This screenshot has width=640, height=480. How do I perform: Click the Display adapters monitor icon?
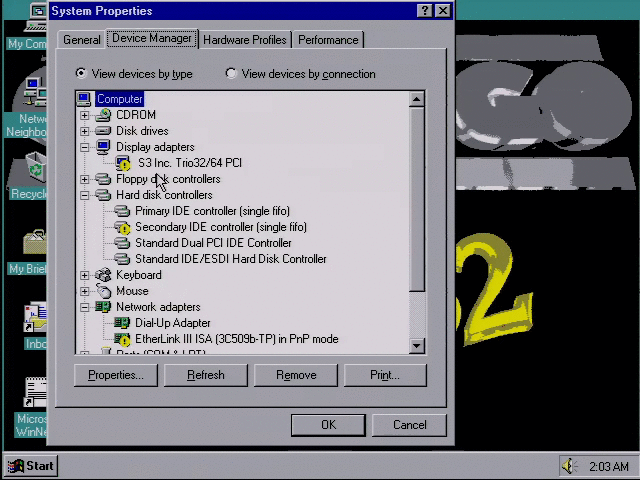(103, 147)
